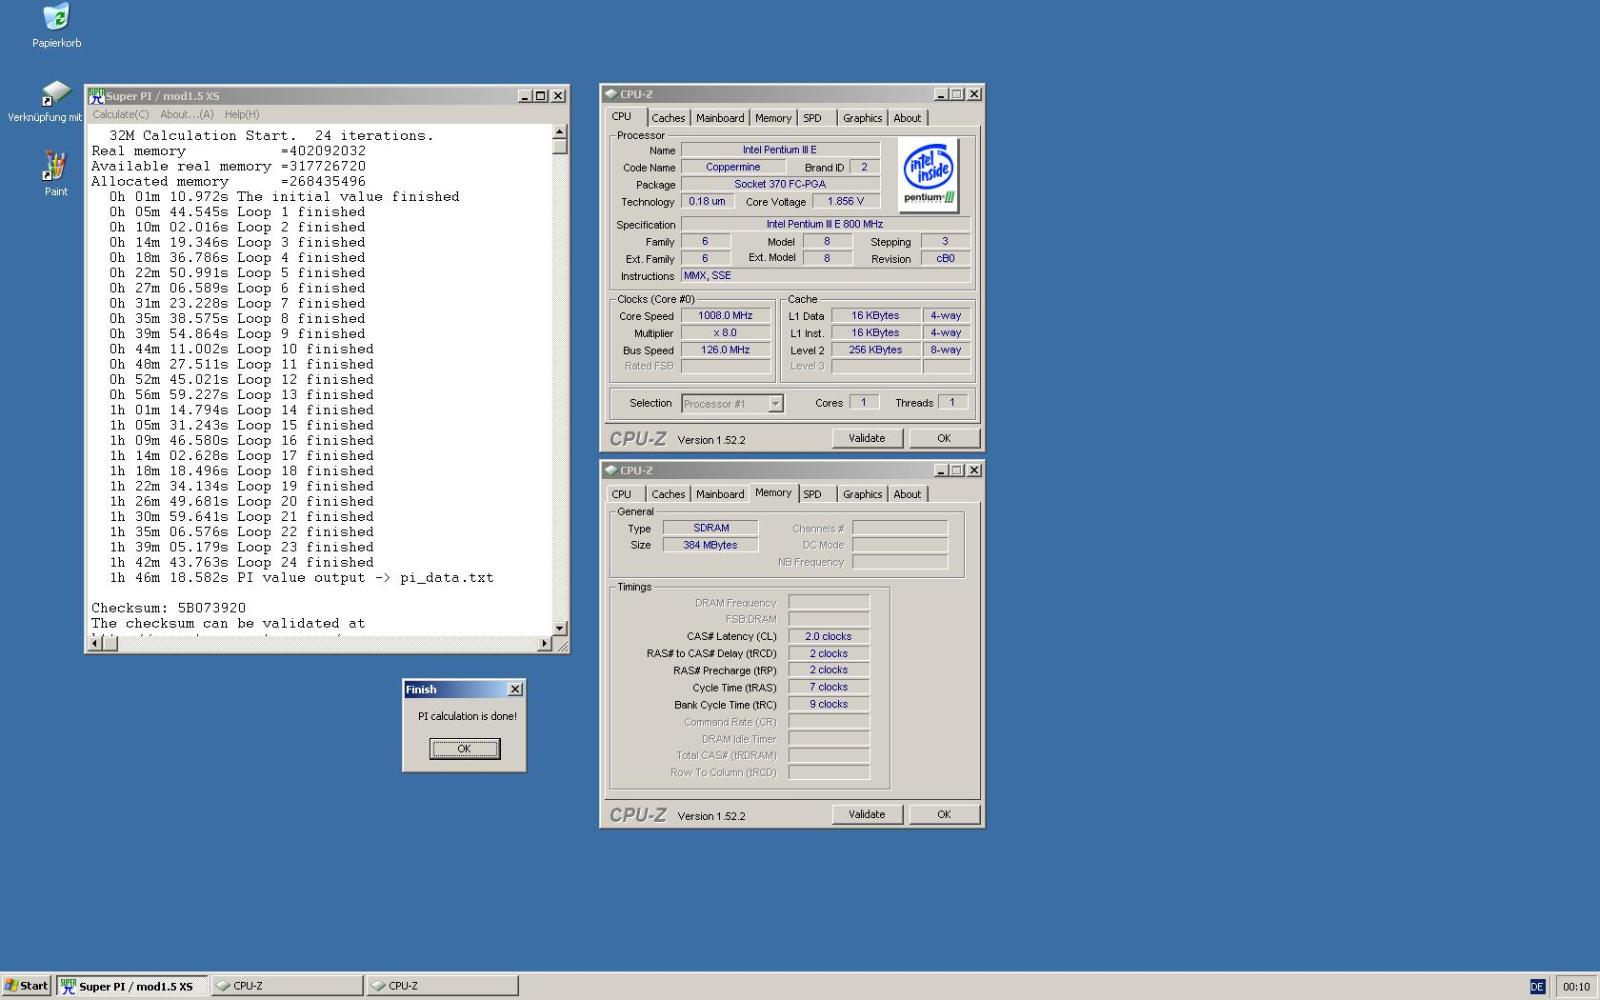This screenshot has height=1000, width=1600.
Task: Select the Paint desktop shortcut icon
Action: click(x=55, y=166)
